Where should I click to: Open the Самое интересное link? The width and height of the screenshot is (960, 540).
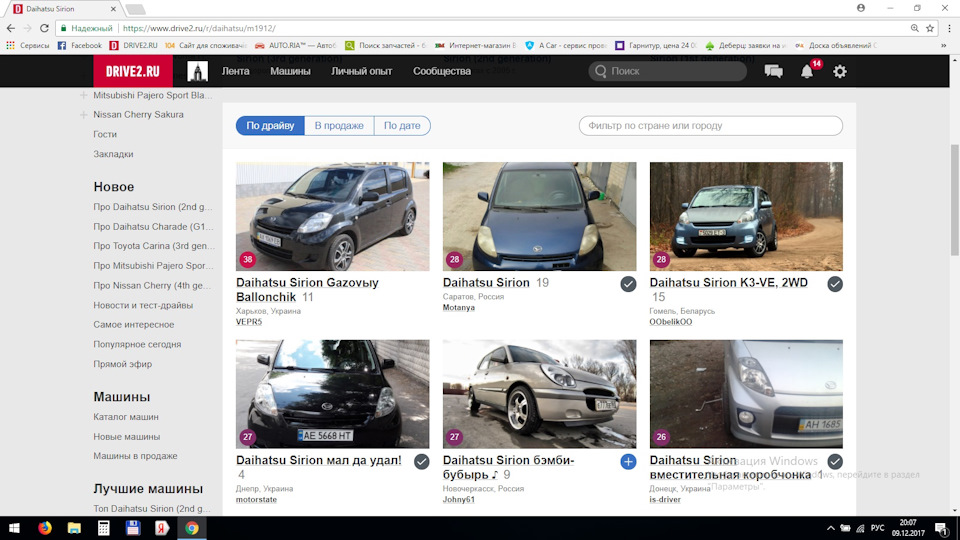[133, 324]
